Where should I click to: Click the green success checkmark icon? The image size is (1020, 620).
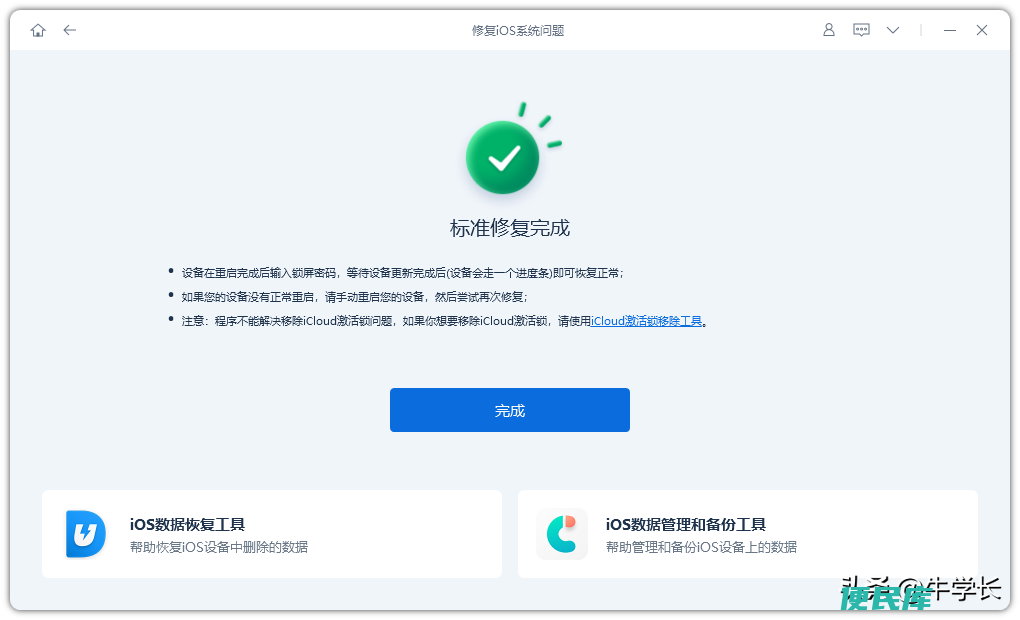(503, 157)
